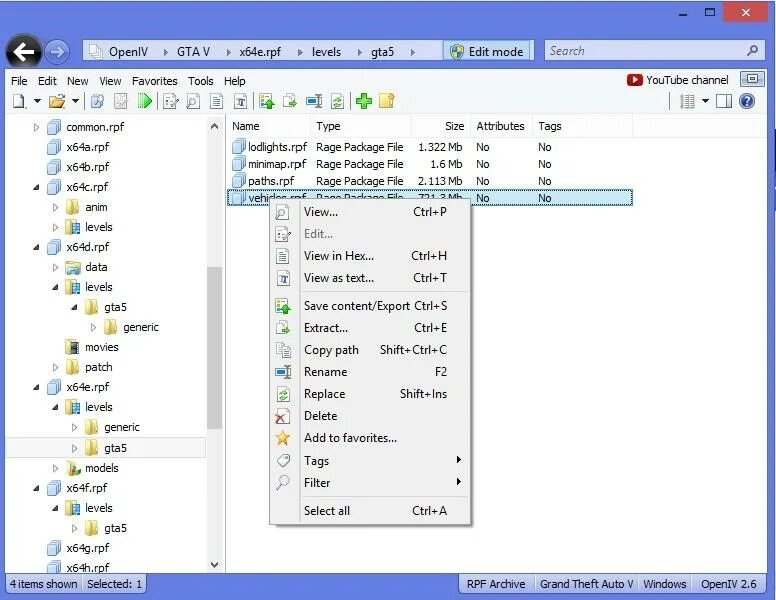Select x64g.rpf in the tree
Screen dimensions: 776x600
tap(88, 548)
